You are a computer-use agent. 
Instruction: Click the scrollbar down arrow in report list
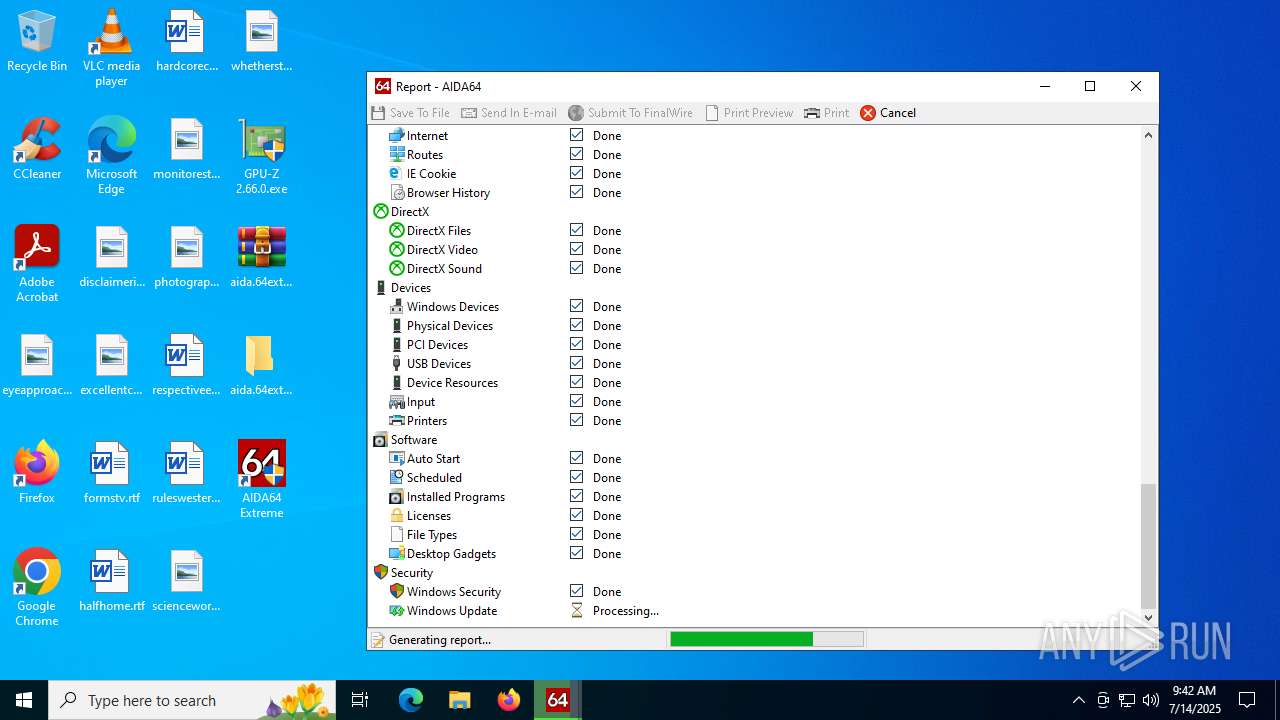1148,618
